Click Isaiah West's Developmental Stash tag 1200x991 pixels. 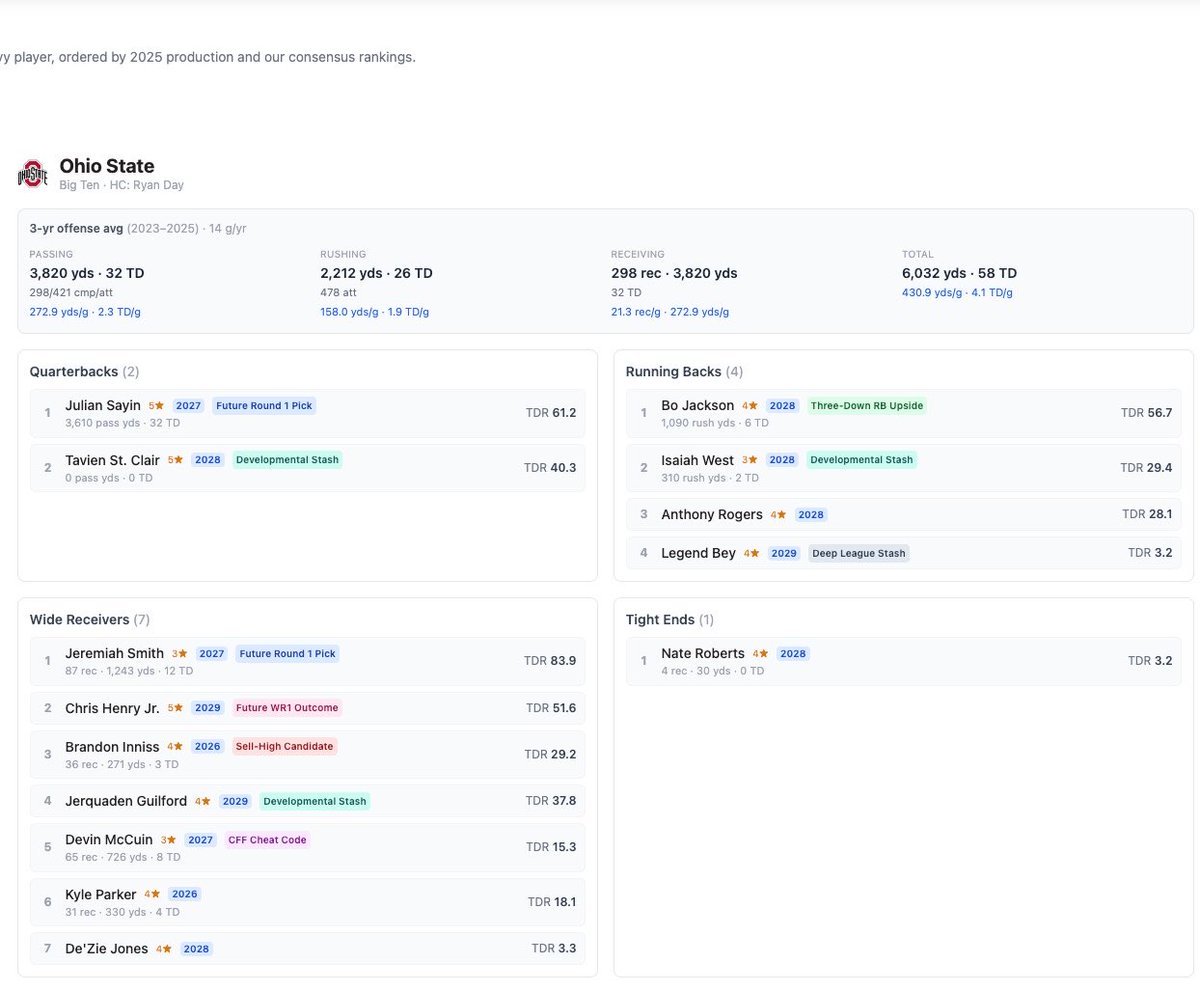(862, 460)
